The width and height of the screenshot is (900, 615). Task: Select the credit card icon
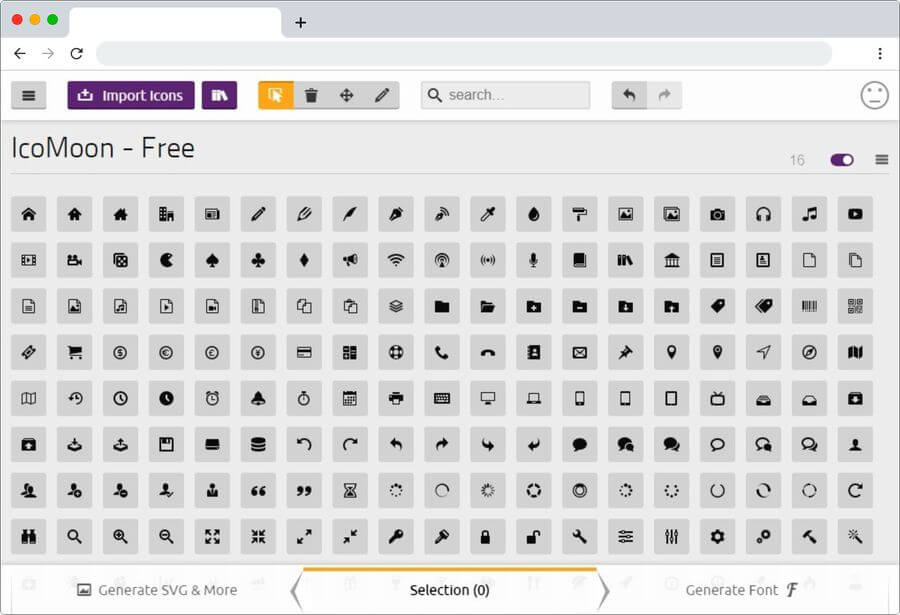304,352
